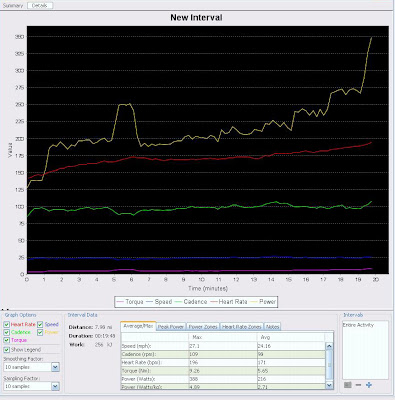Switch to the Summary tab
Screen dimensions: 395x400
tap(13, 6)
